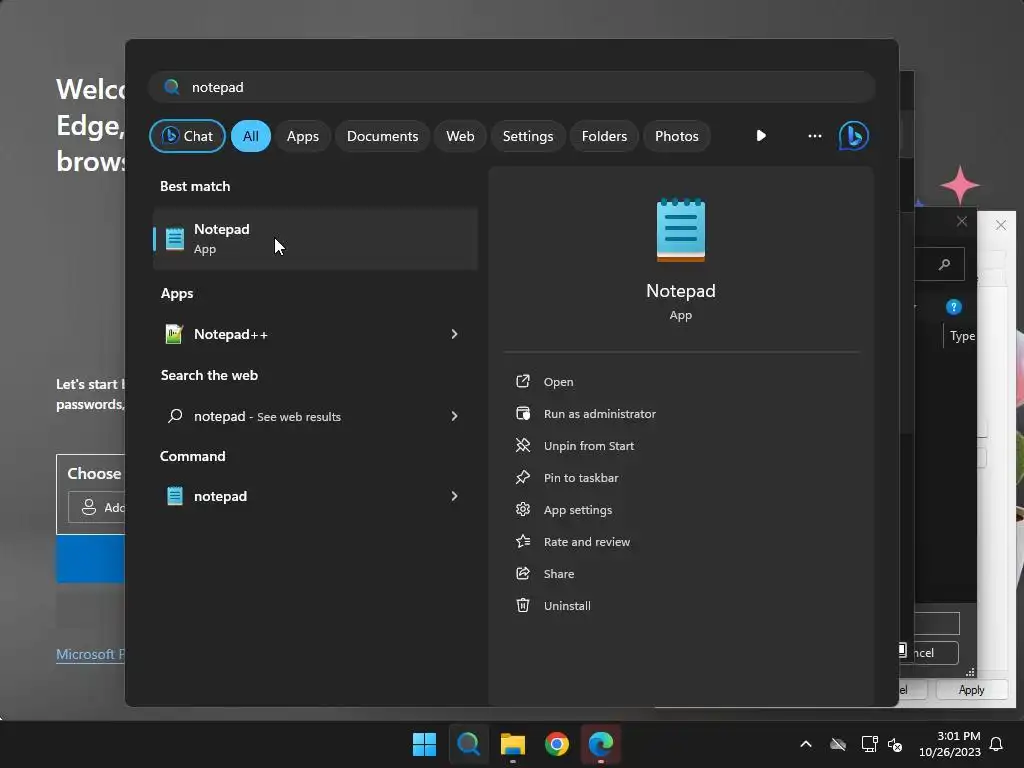Expand the Notepad++ result chevron
This screenshot has height=768, width=1024.
tap(455, 334)
